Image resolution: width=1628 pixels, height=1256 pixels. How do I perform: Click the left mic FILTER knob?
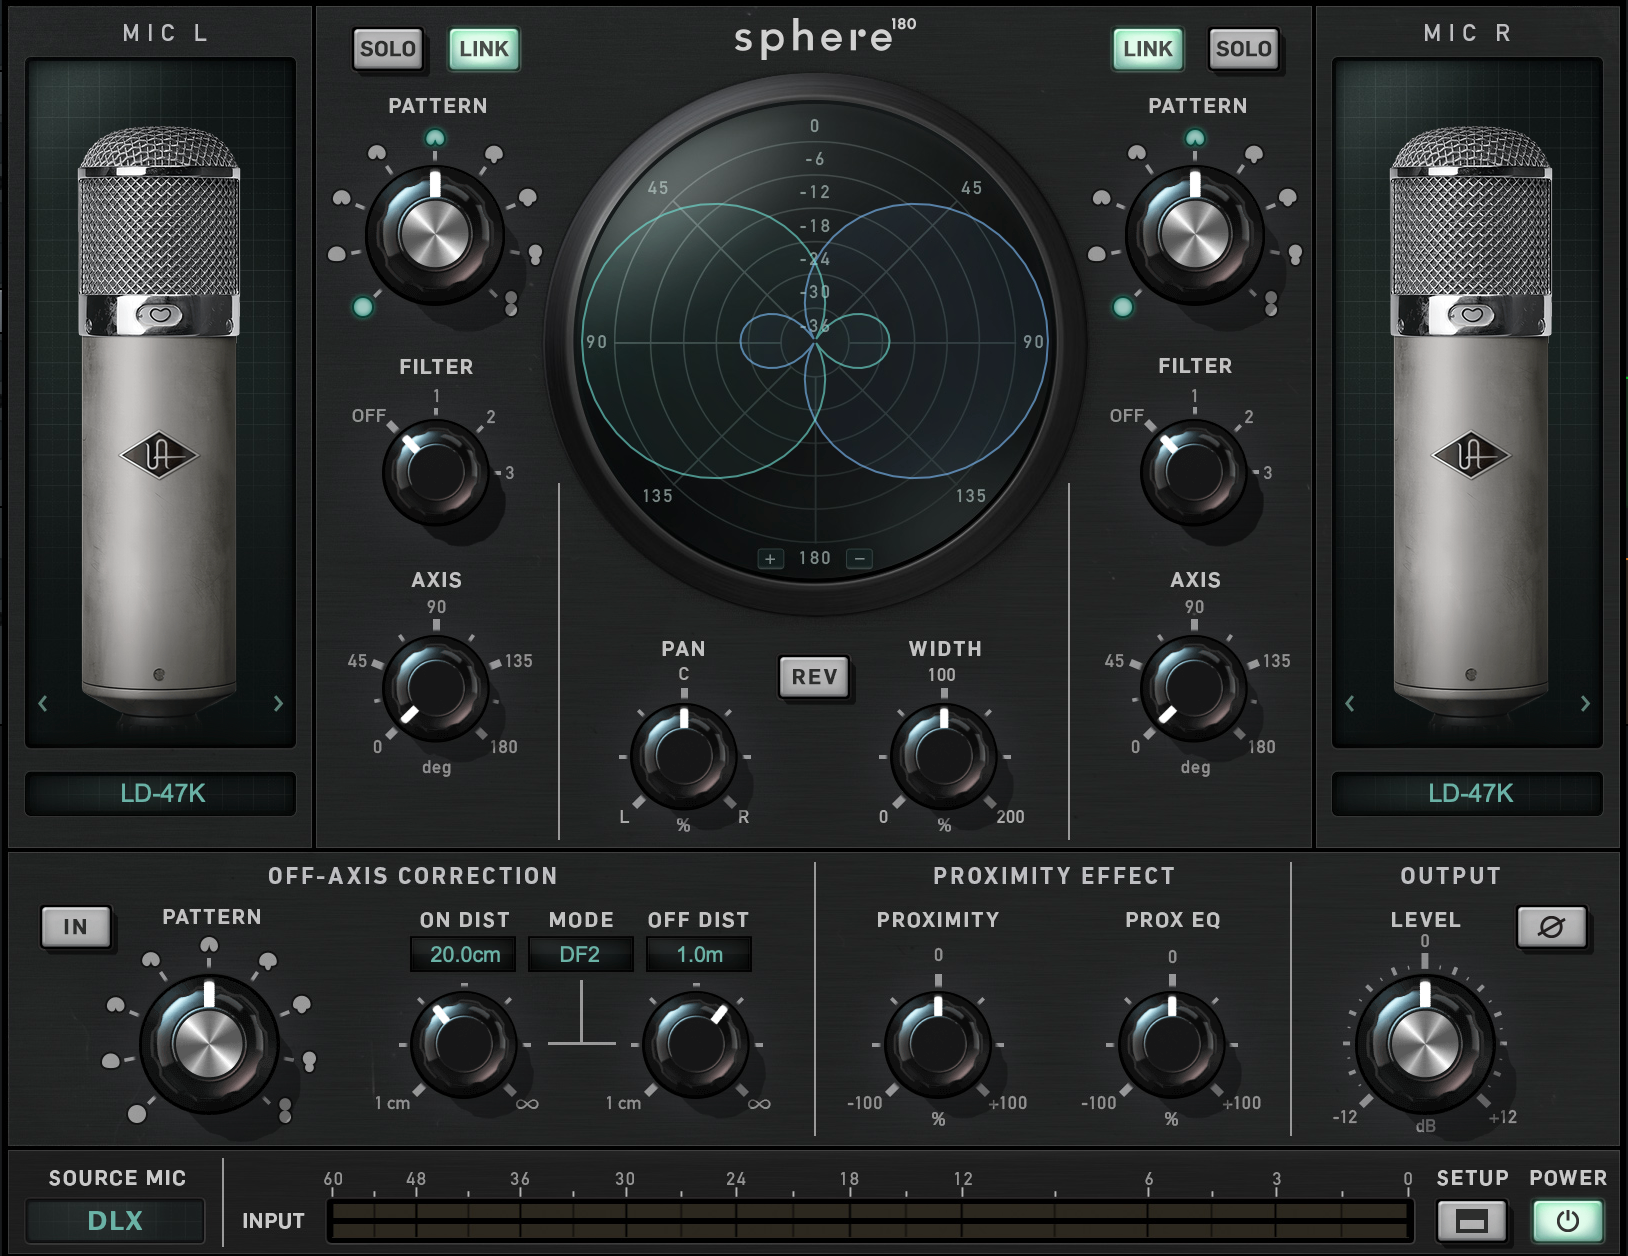click(x=436, y=472)
